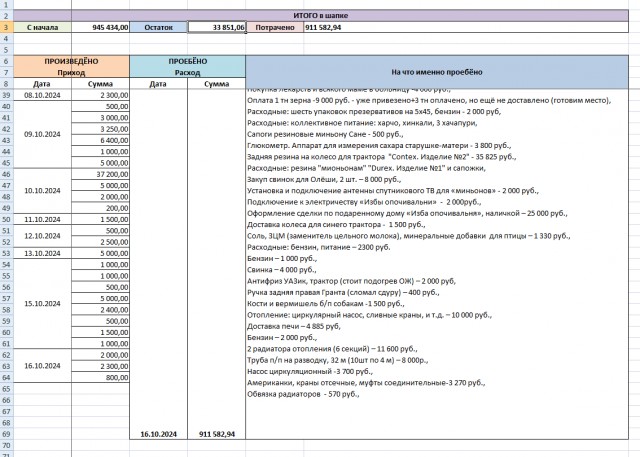Click the amount 2 500,00
The height and width of the screenshot is (457, 640).
(x=100, y=242)
